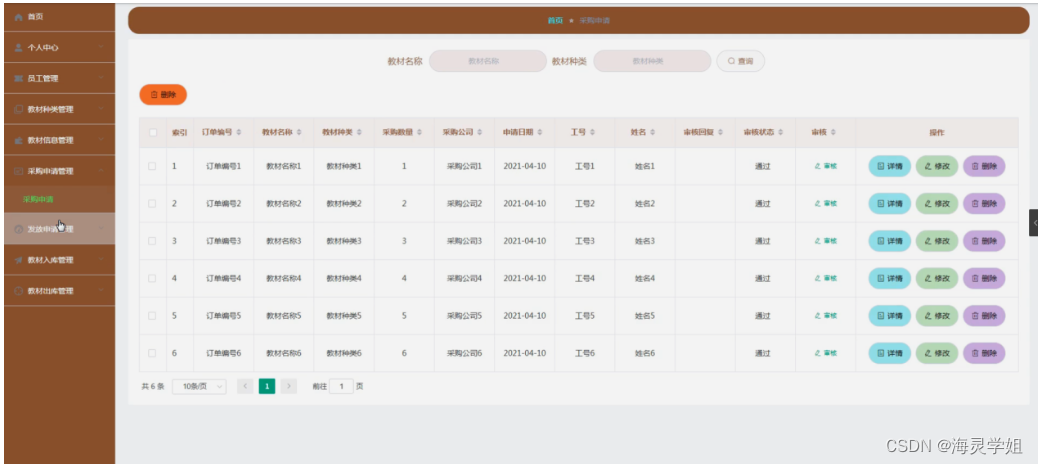Open 首页 in the breadcrumb bar
Image resolution: width=1038 pixels, height=464 pixels.
pos(555,21)
